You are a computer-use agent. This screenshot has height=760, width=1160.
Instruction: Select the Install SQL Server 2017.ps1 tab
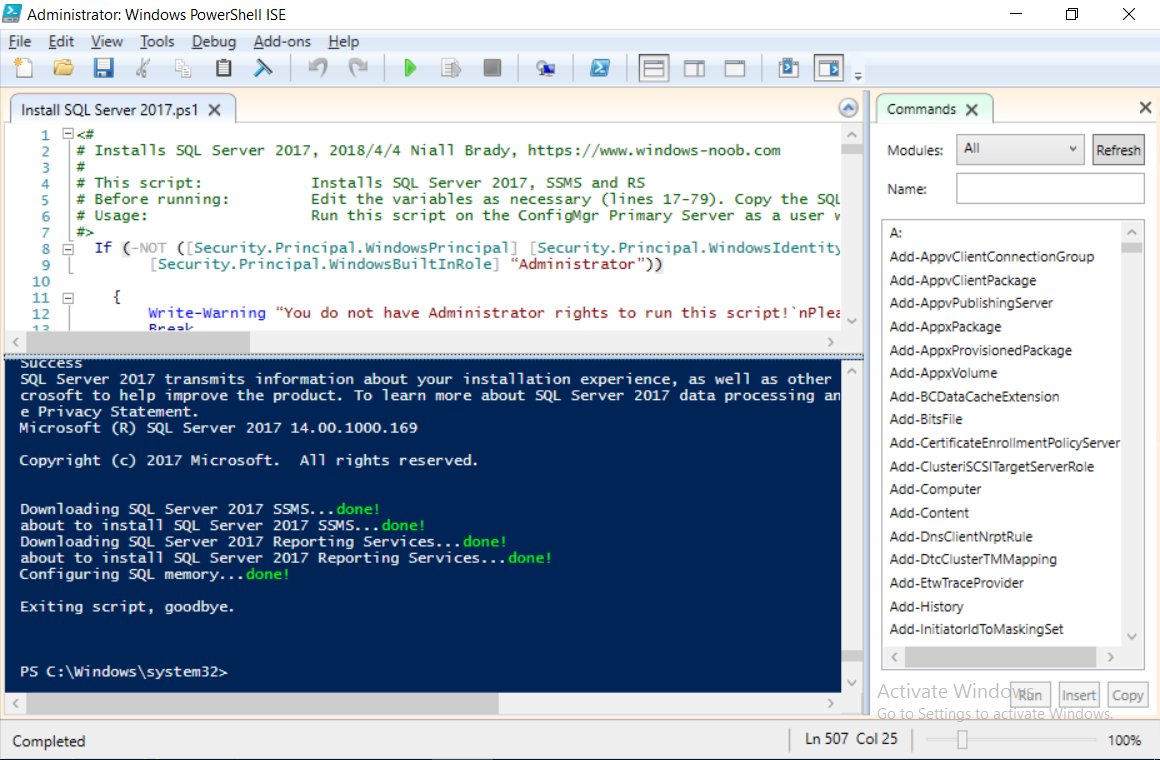(109, 110)
